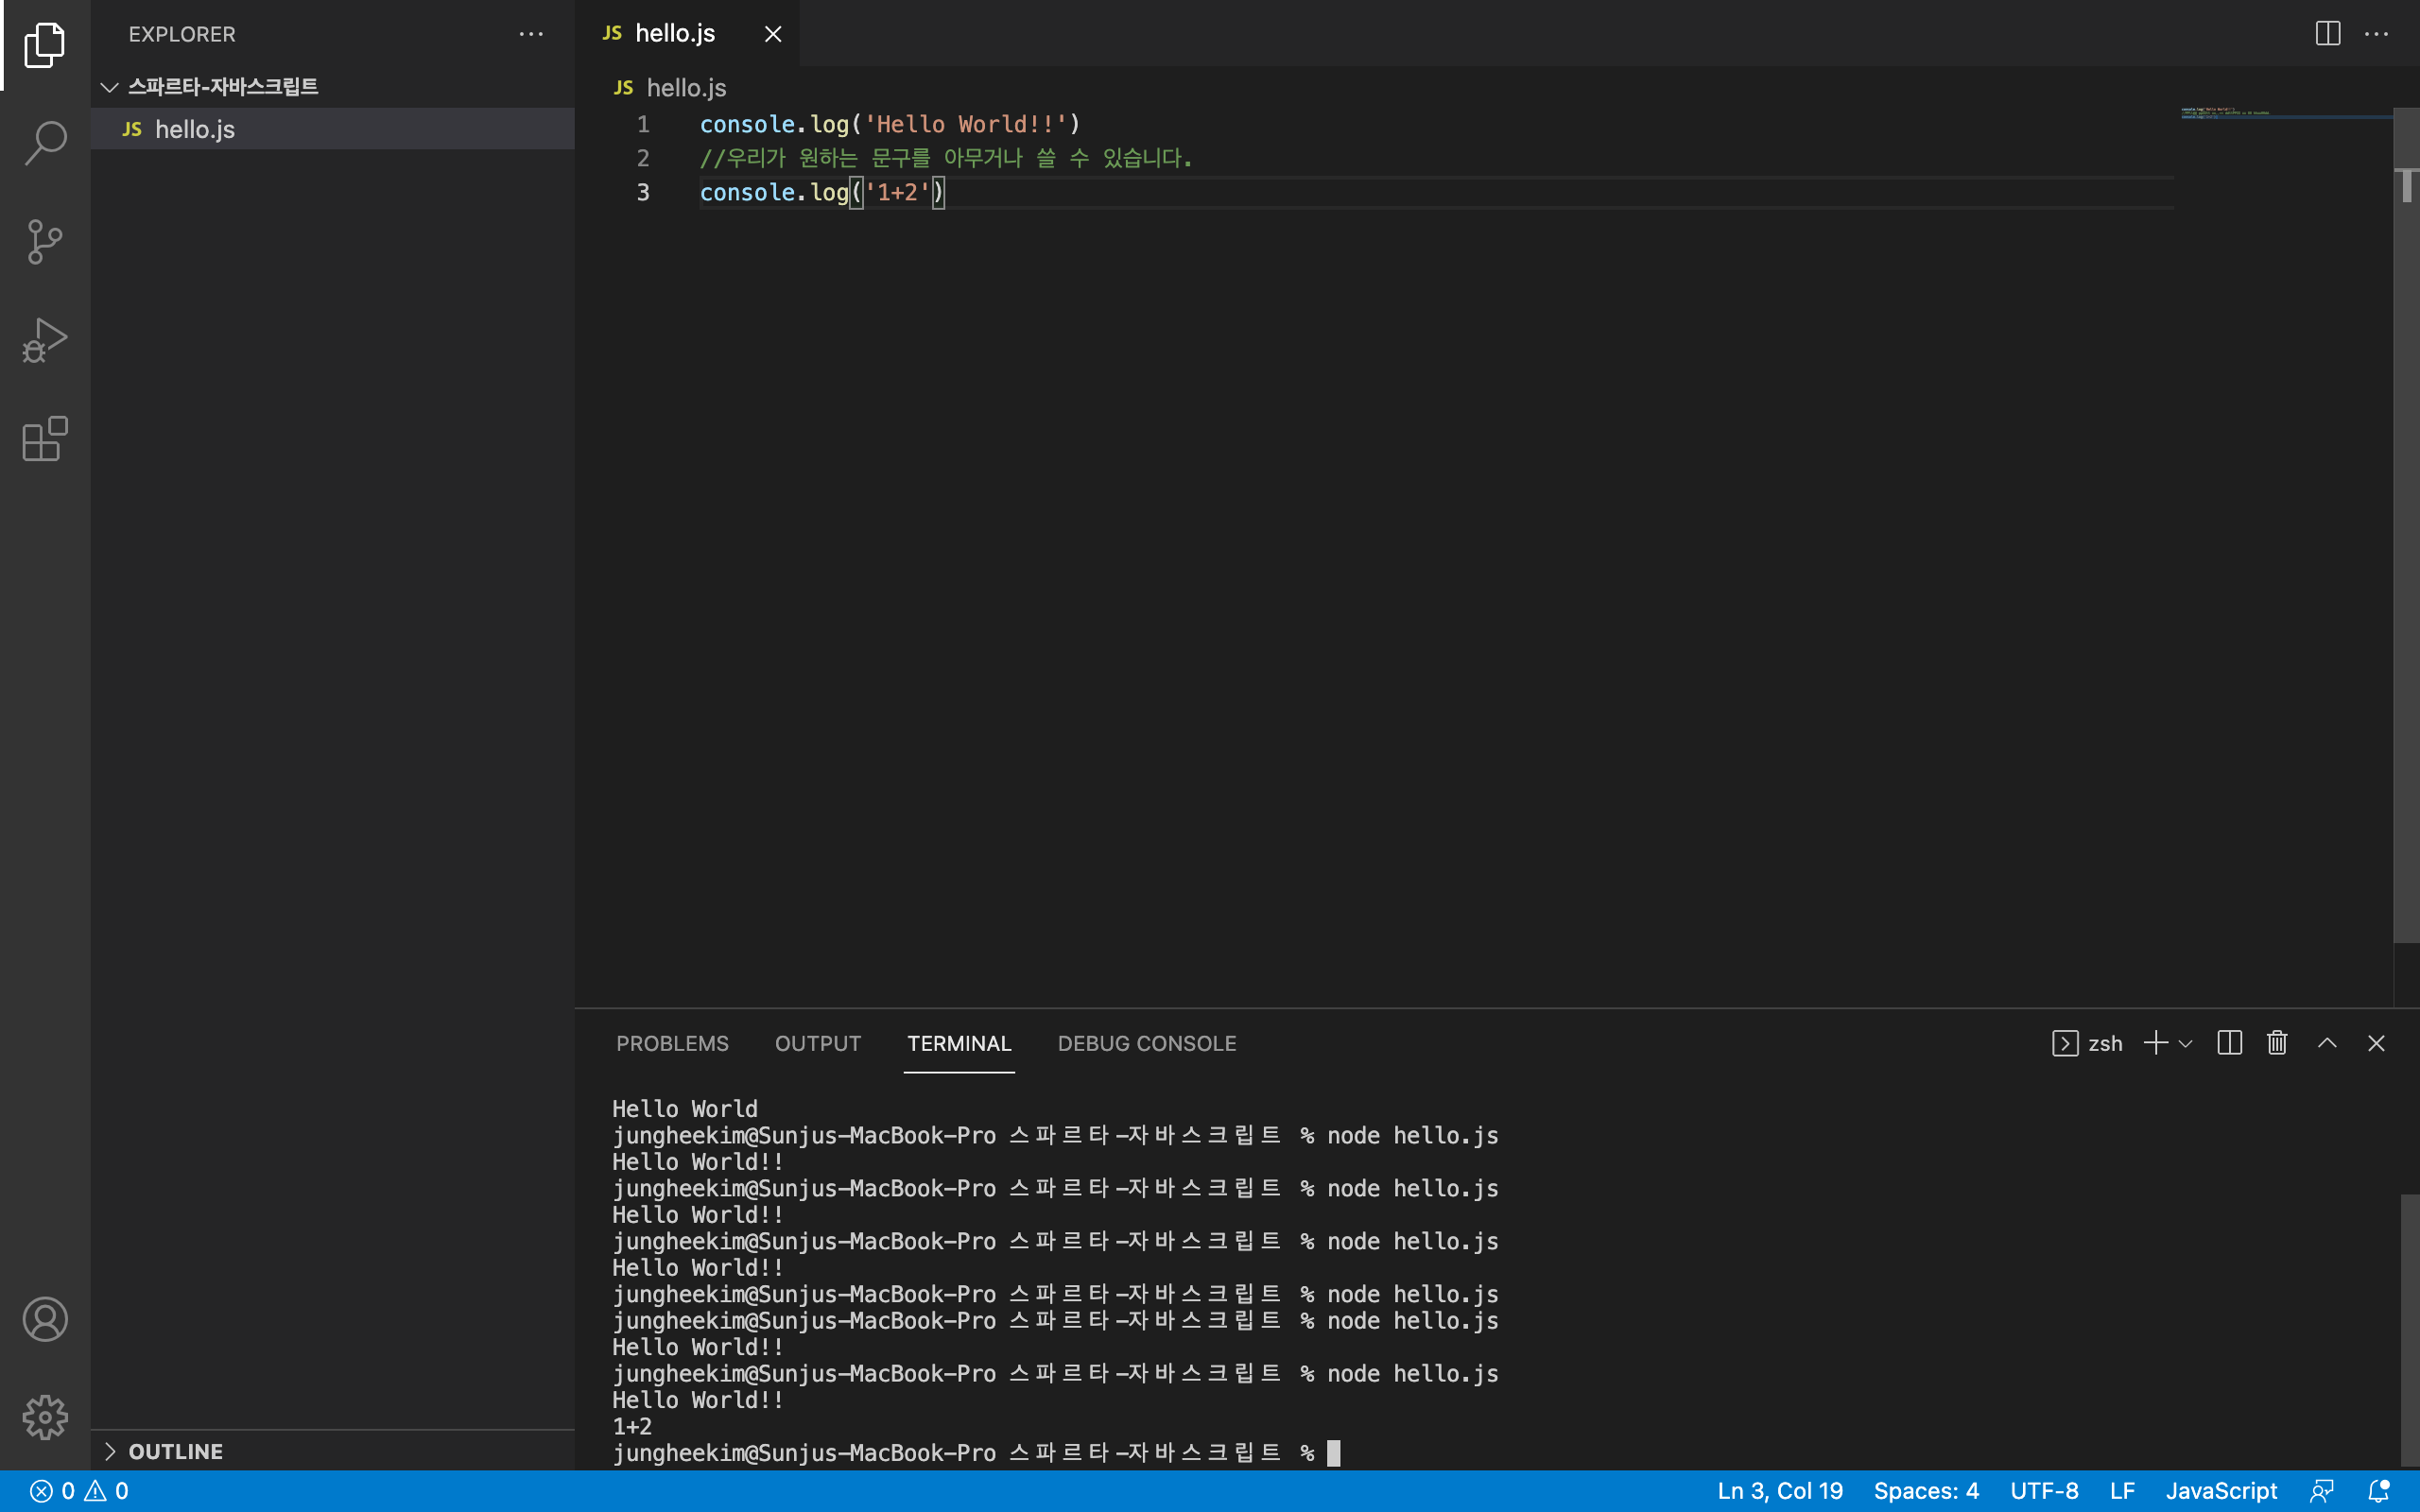Select hello.js in the Explorer tree
This screenshot has width=2420, height=1512.
point(195,129)
